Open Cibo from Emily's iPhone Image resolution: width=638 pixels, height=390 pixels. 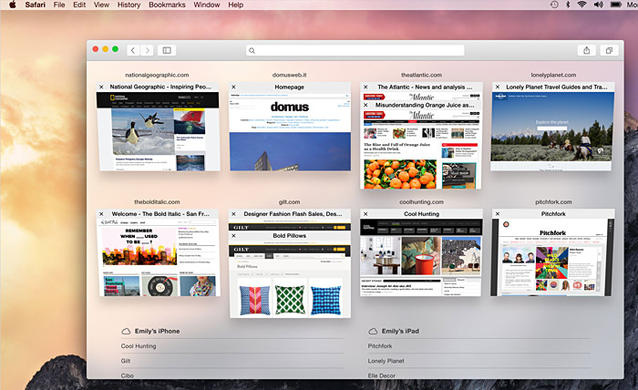pos(127,375)
